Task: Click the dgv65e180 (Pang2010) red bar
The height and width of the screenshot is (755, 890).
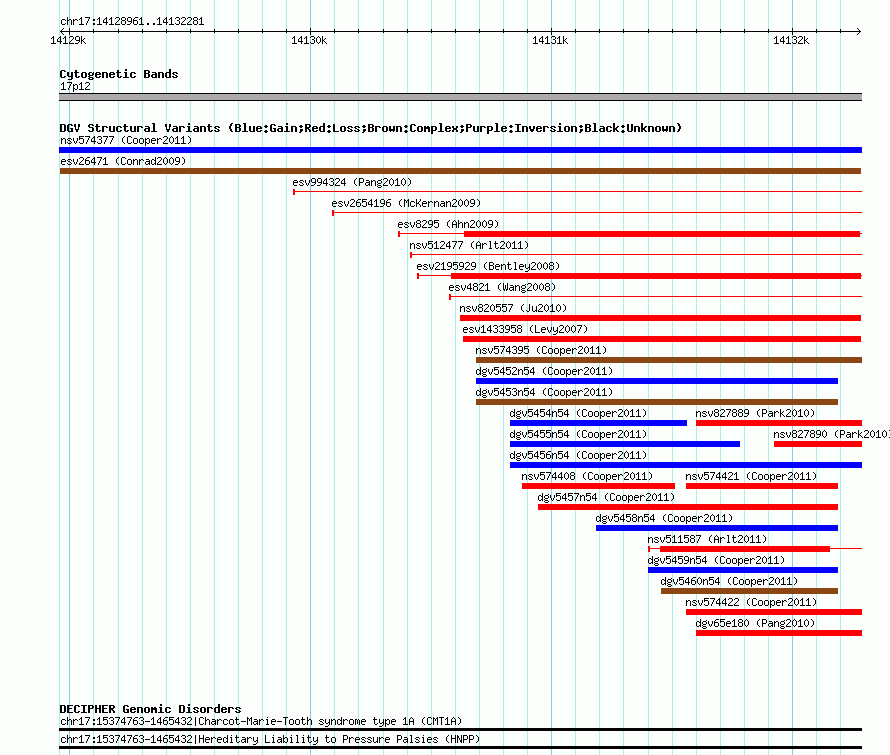Action: (x=779, y=633)
